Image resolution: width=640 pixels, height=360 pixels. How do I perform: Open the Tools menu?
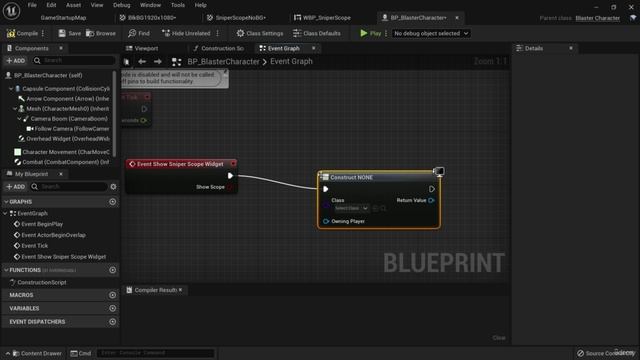(x=178, y=5)
